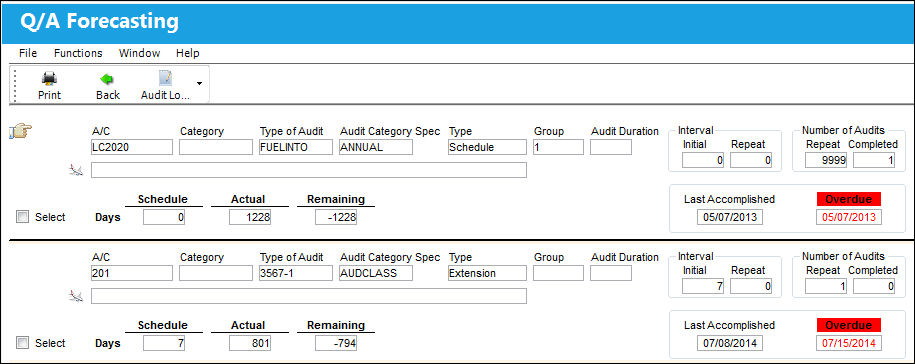Click the red Overdue label for 201

[x=848, y=325]
